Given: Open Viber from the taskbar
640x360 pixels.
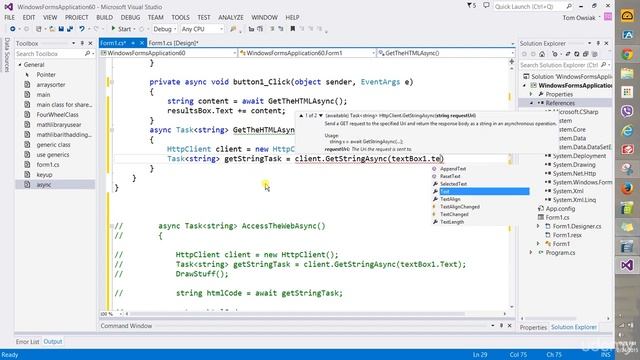Looking at the screenshot, I should click(627, 111).
